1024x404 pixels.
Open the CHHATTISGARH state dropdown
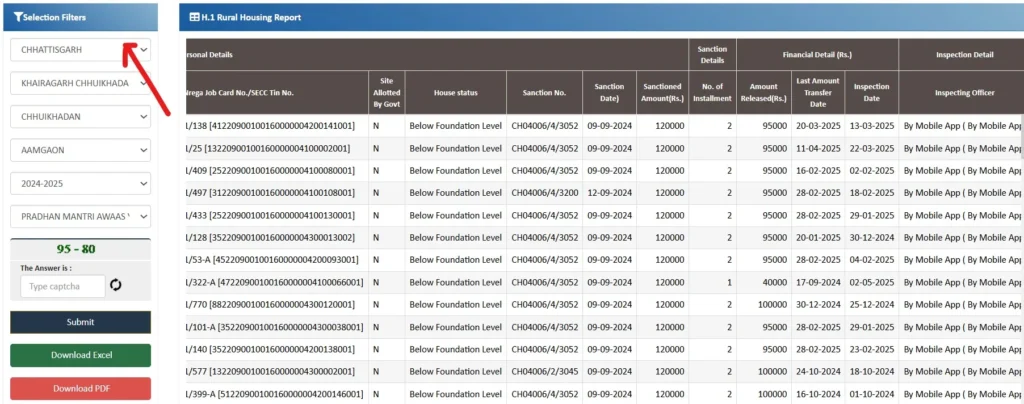pyautogui.click(x=80, y=49)
